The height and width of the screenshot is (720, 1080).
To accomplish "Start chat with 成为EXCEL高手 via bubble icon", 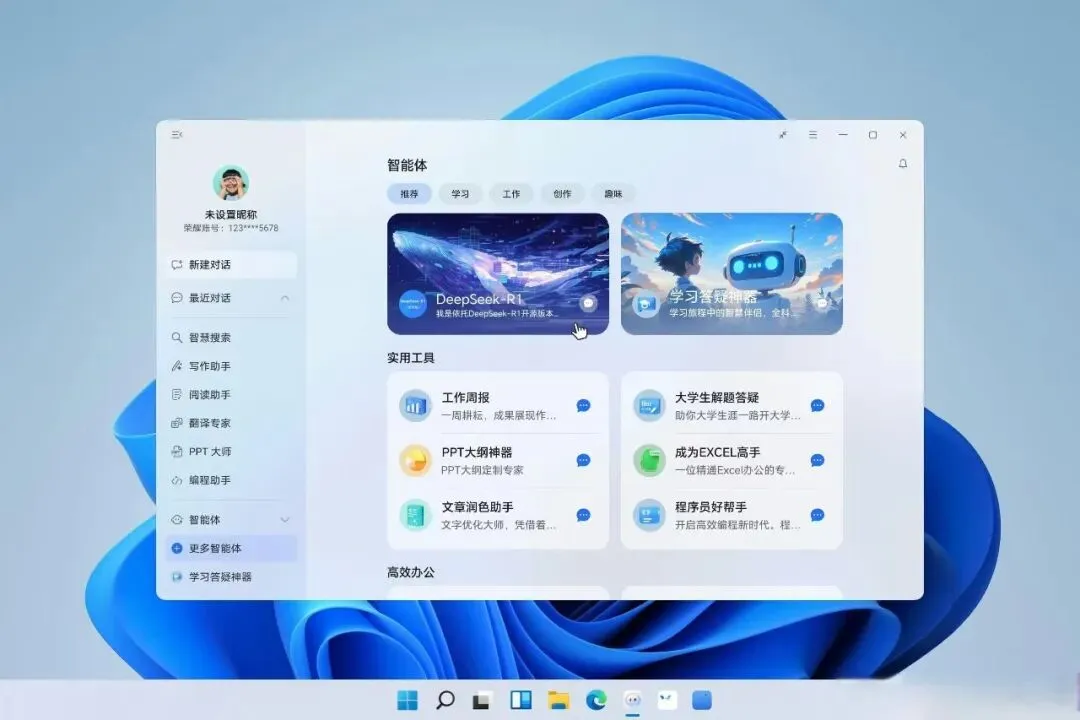I will click(x=818, y=460).
